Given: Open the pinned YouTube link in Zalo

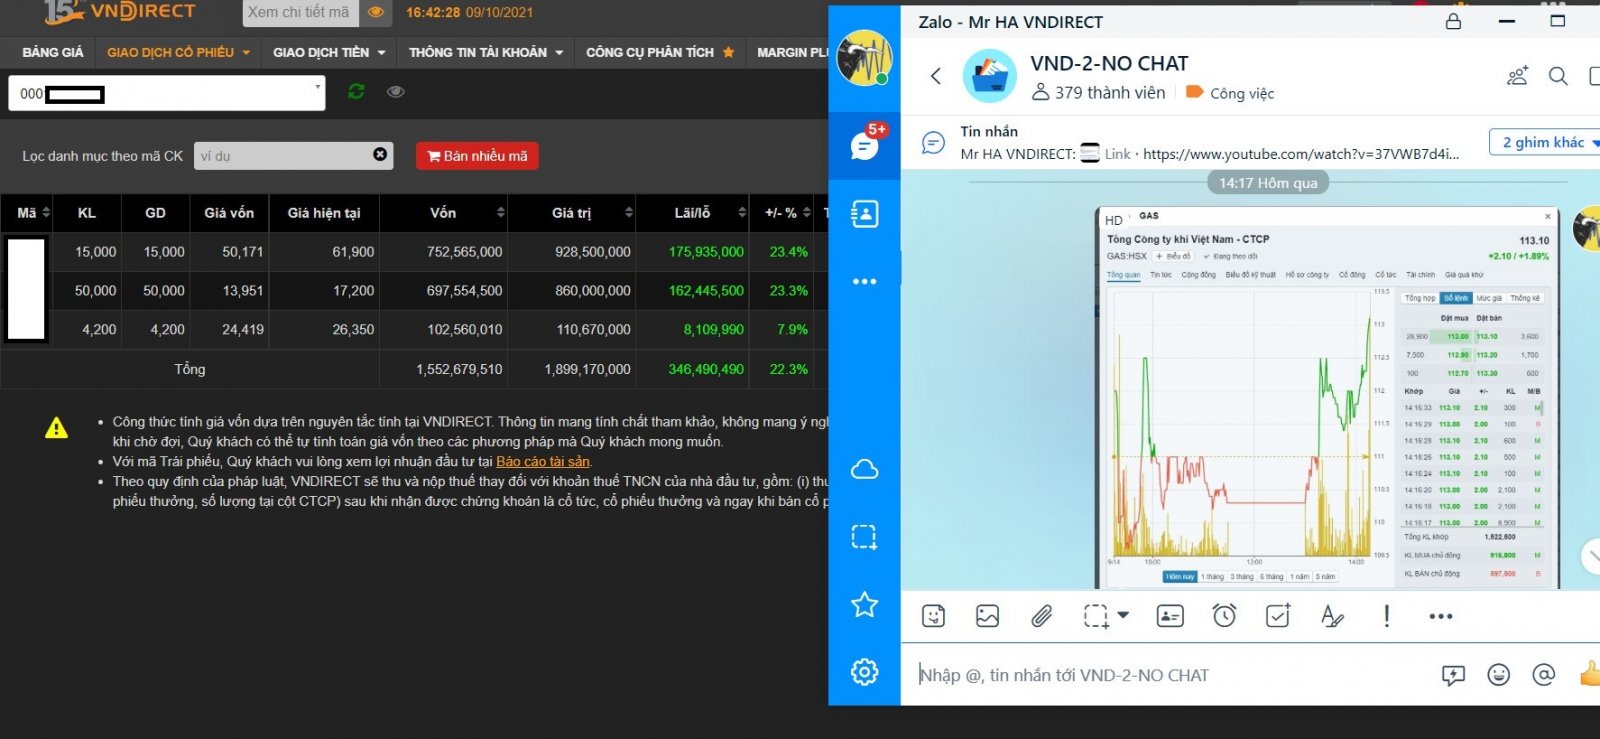Looking at the screenshot, I should (1301, 154).
